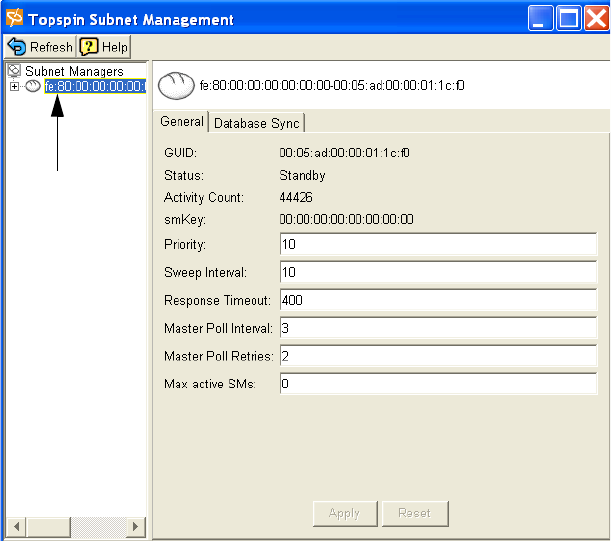Click the Subnet Managers root node icon
611x541 pixels.
(x=14, y=71)
